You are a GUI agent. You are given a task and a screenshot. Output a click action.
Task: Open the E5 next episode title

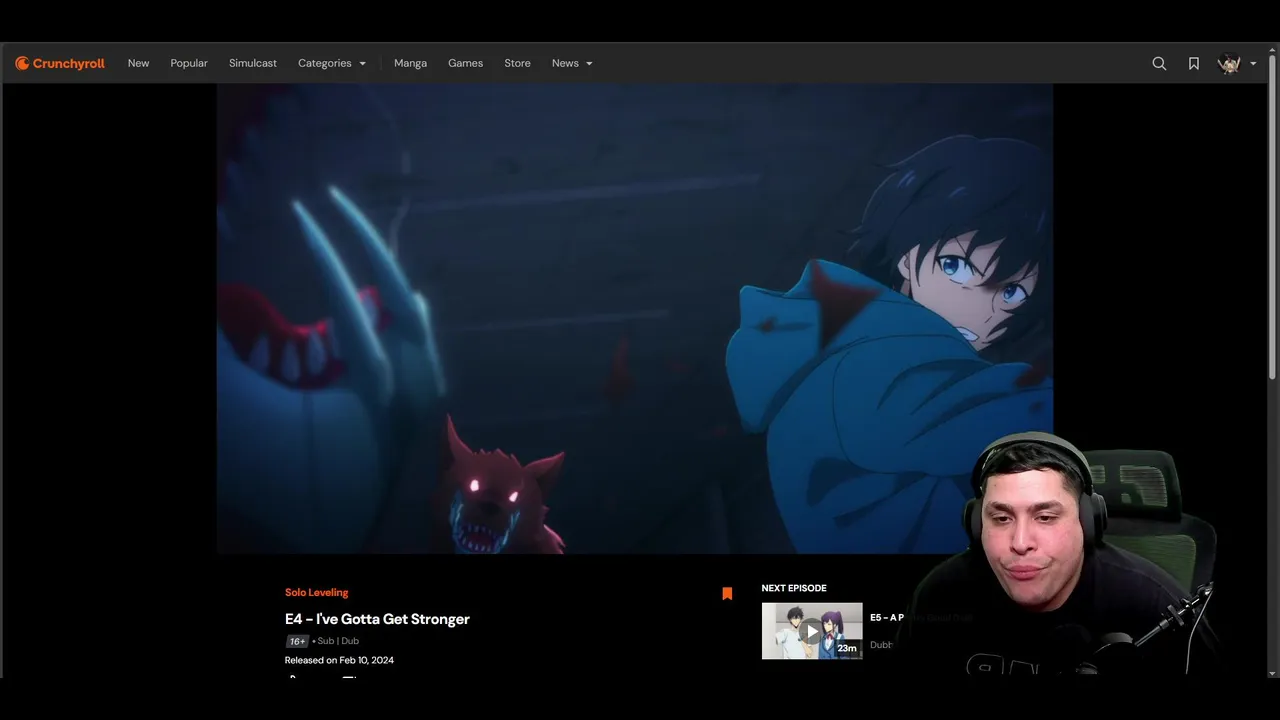point(887,618)
